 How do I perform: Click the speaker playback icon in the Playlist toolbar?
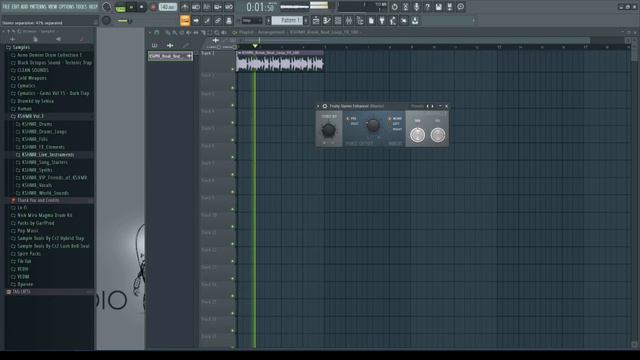click(x=224, y=32)
